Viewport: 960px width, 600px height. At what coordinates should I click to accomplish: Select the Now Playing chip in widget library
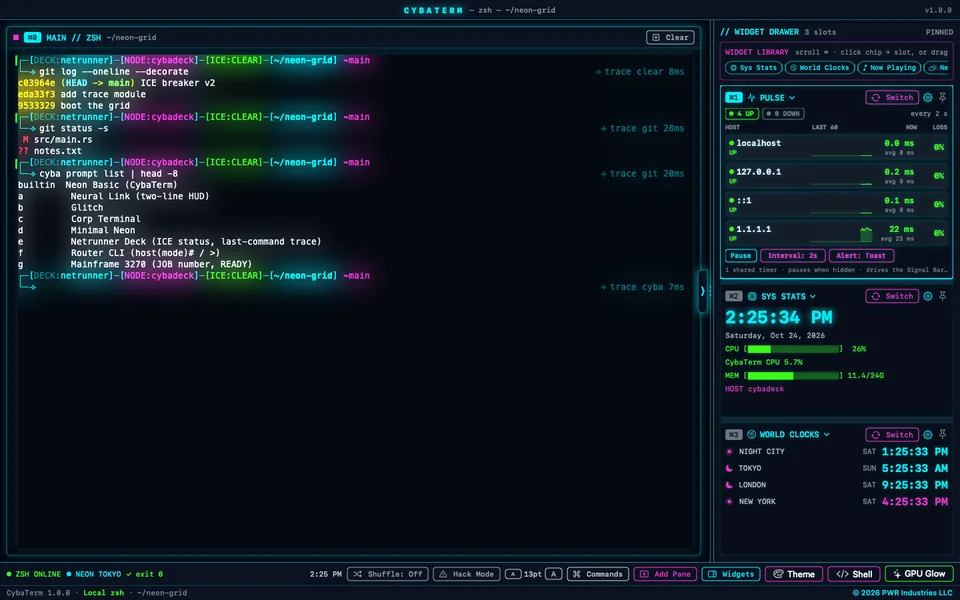coord(889,68)
